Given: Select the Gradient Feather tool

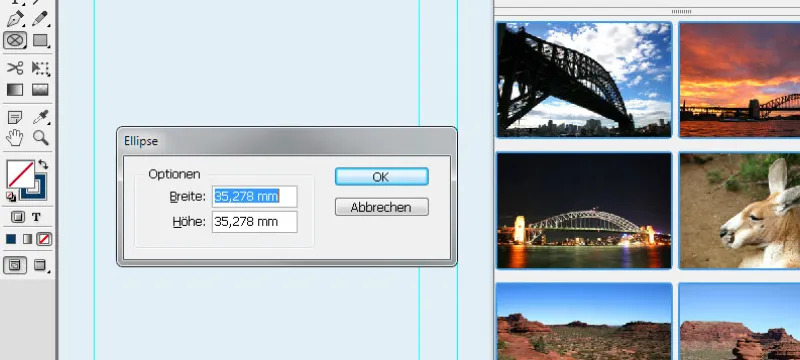Looking at the screenshot, I should pos(40,90).
